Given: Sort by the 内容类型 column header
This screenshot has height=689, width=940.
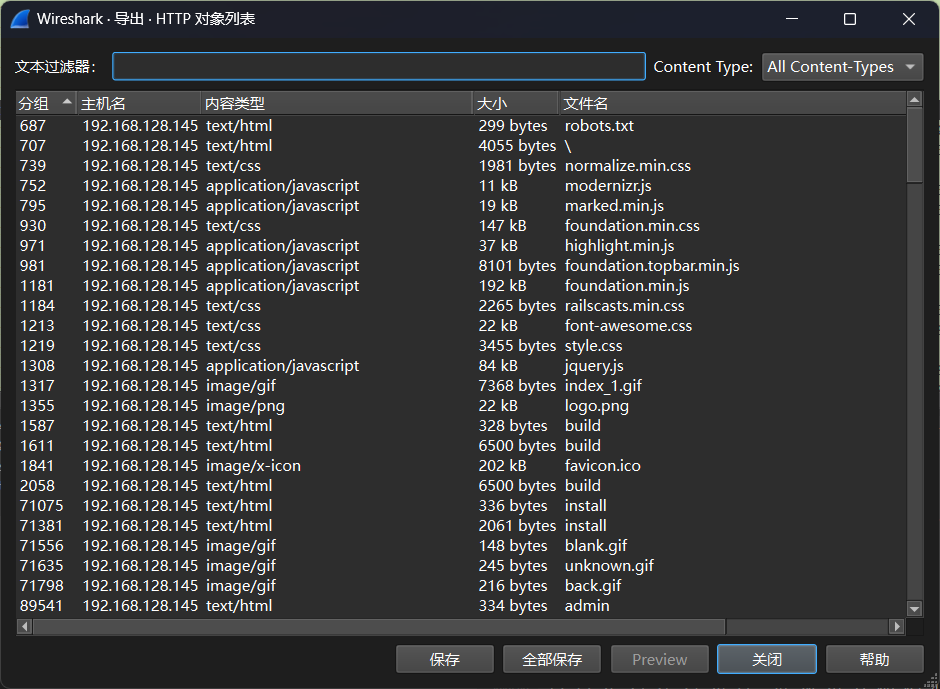Looking at the screenshot, I should click(x=336, y=103).
